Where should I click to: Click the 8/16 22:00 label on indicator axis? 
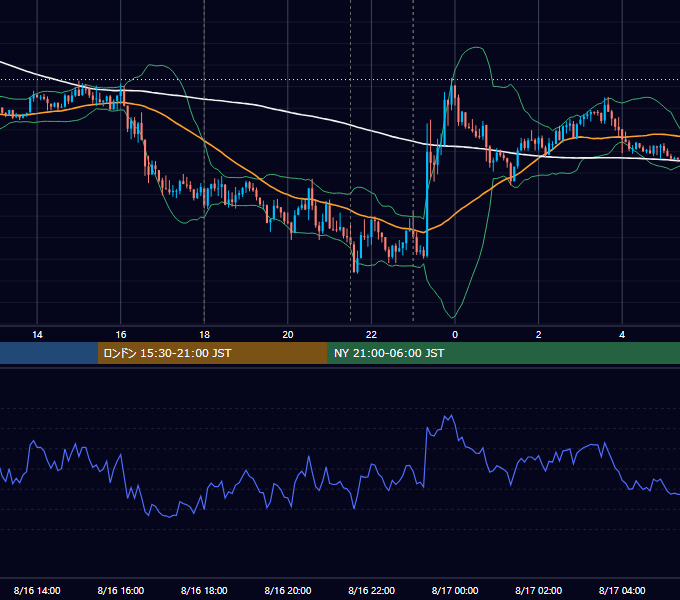371,590
